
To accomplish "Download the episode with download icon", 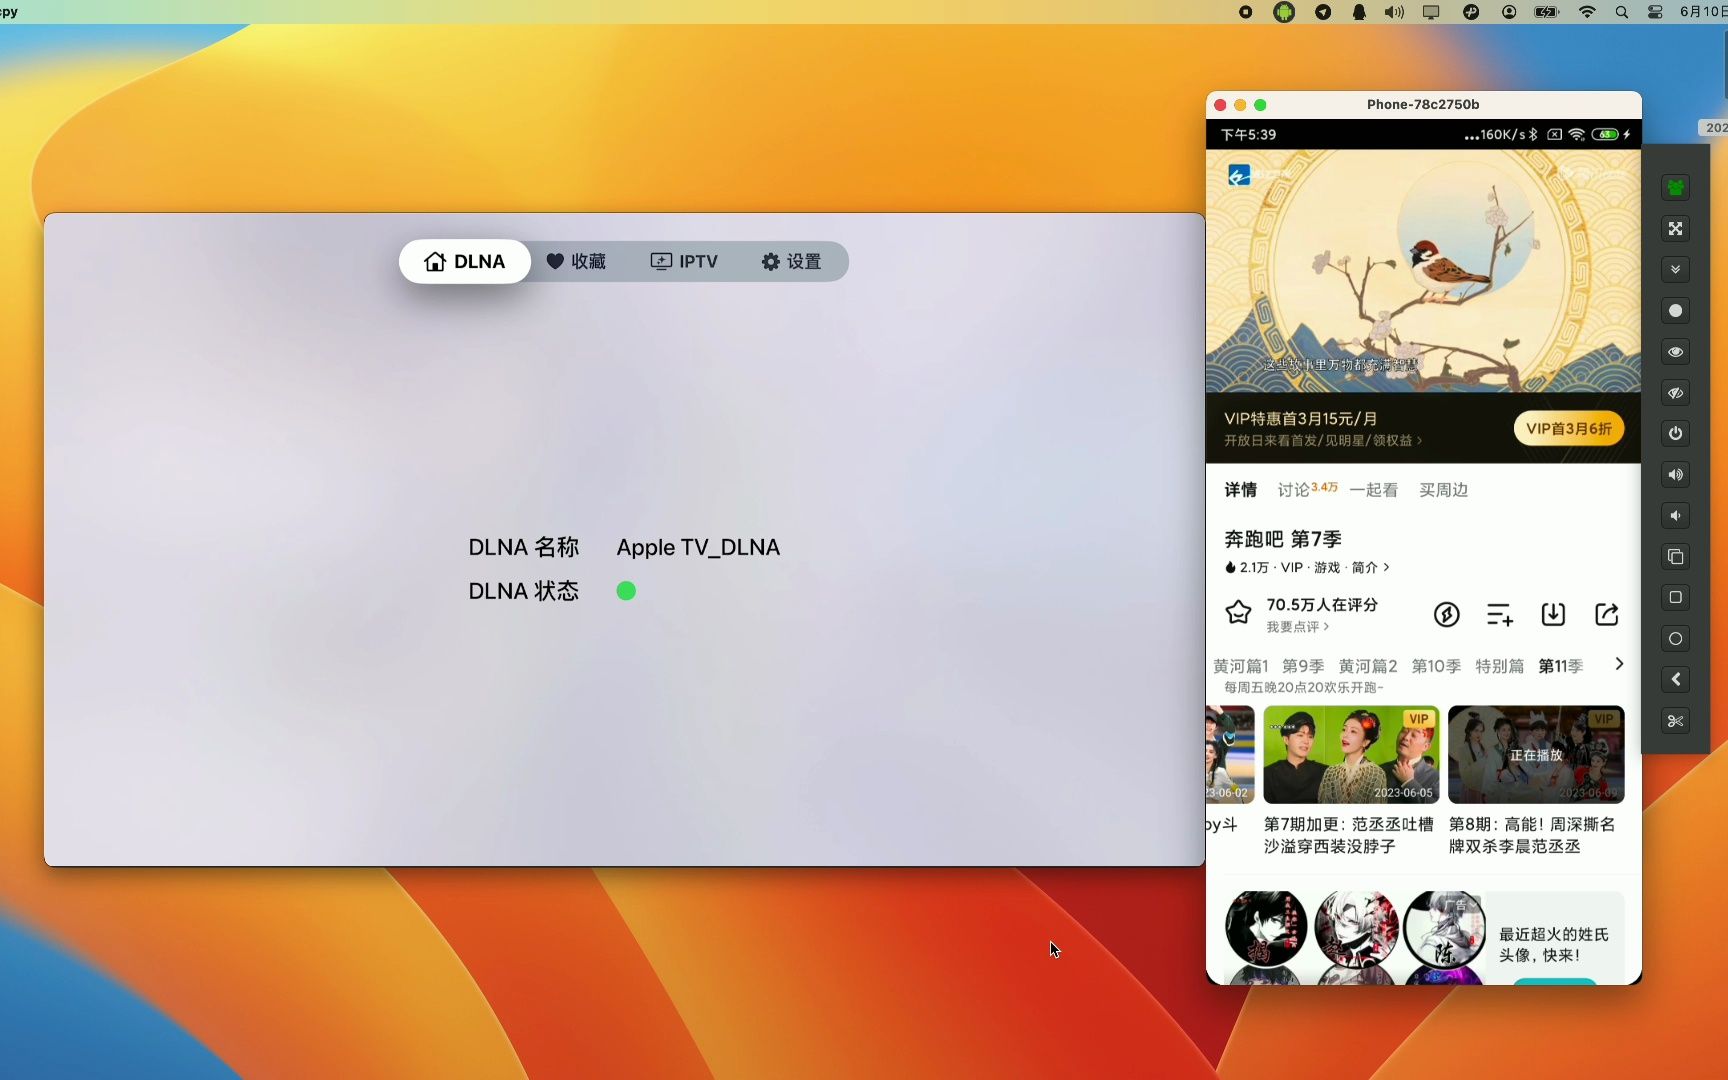I will tap(1553, 614).
